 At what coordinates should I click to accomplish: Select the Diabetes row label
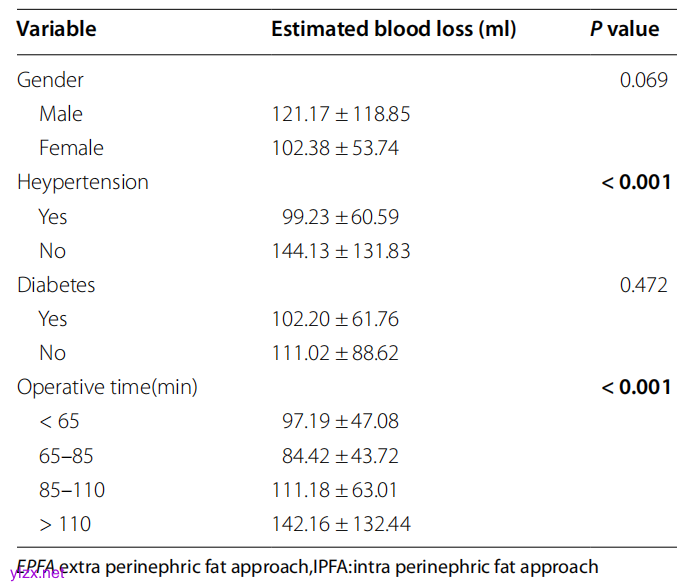point(56,285)
